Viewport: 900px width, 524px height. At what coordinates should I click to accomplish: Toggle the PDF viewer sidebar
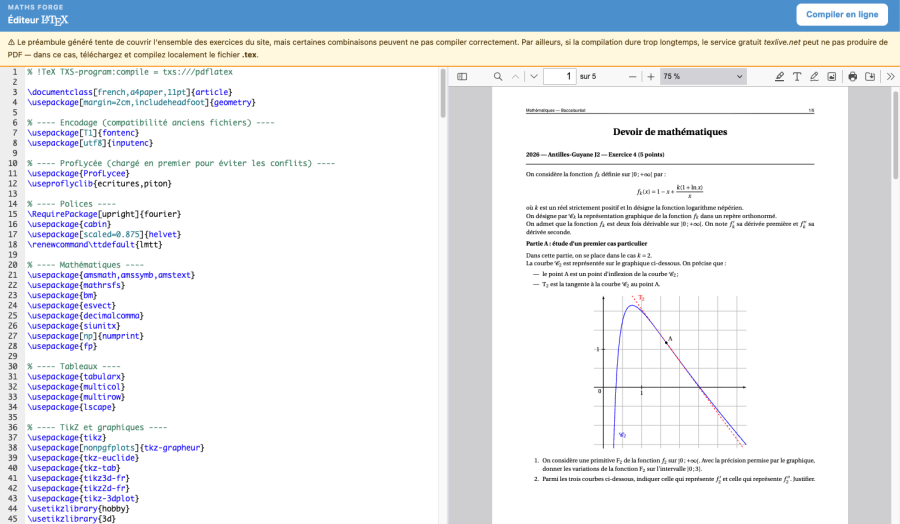coord(462,76)
